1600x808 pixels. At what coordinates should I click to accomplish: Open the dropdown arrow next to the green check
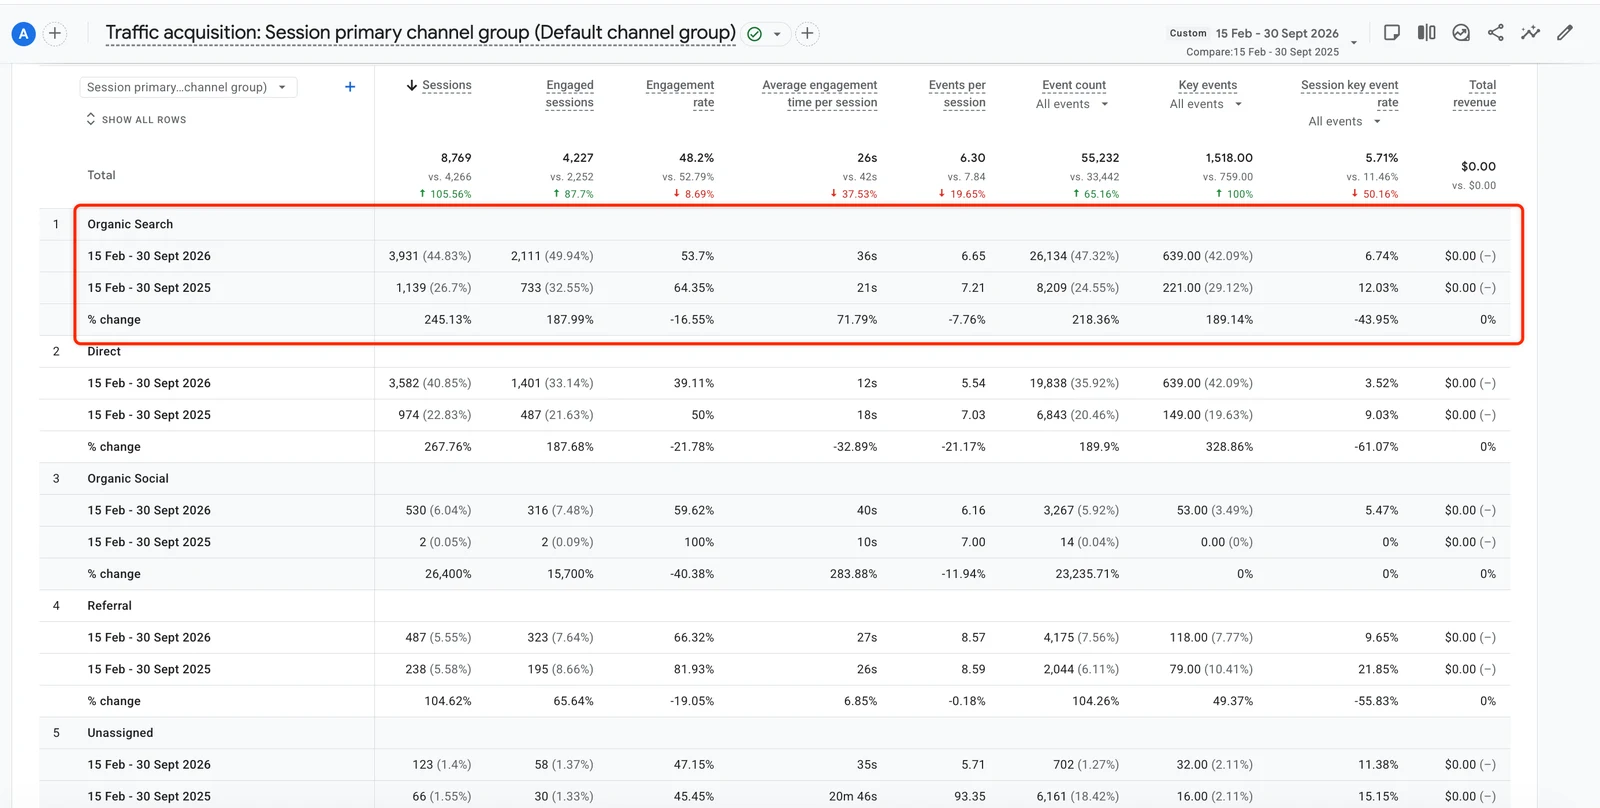coord(777,34)
